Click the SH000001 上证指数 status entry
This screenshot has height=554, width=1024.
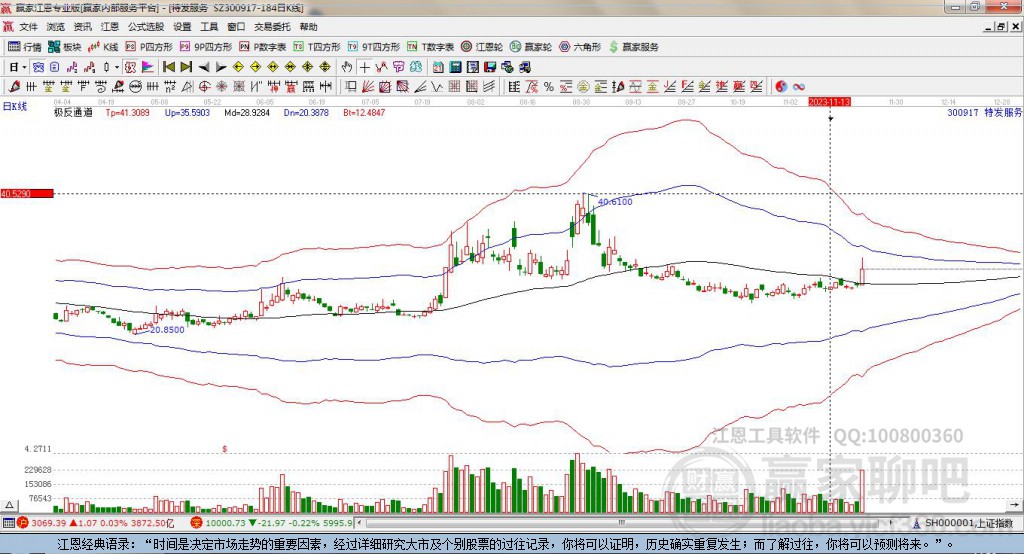click(x=963, y=523)
